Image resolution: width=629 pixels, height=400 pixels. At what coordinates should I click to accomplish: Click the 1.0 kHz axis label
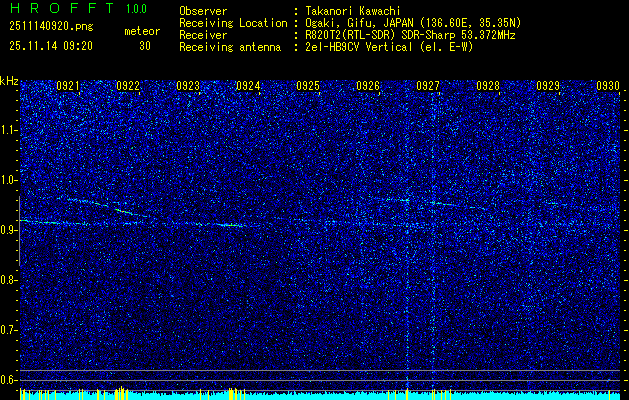9,180
